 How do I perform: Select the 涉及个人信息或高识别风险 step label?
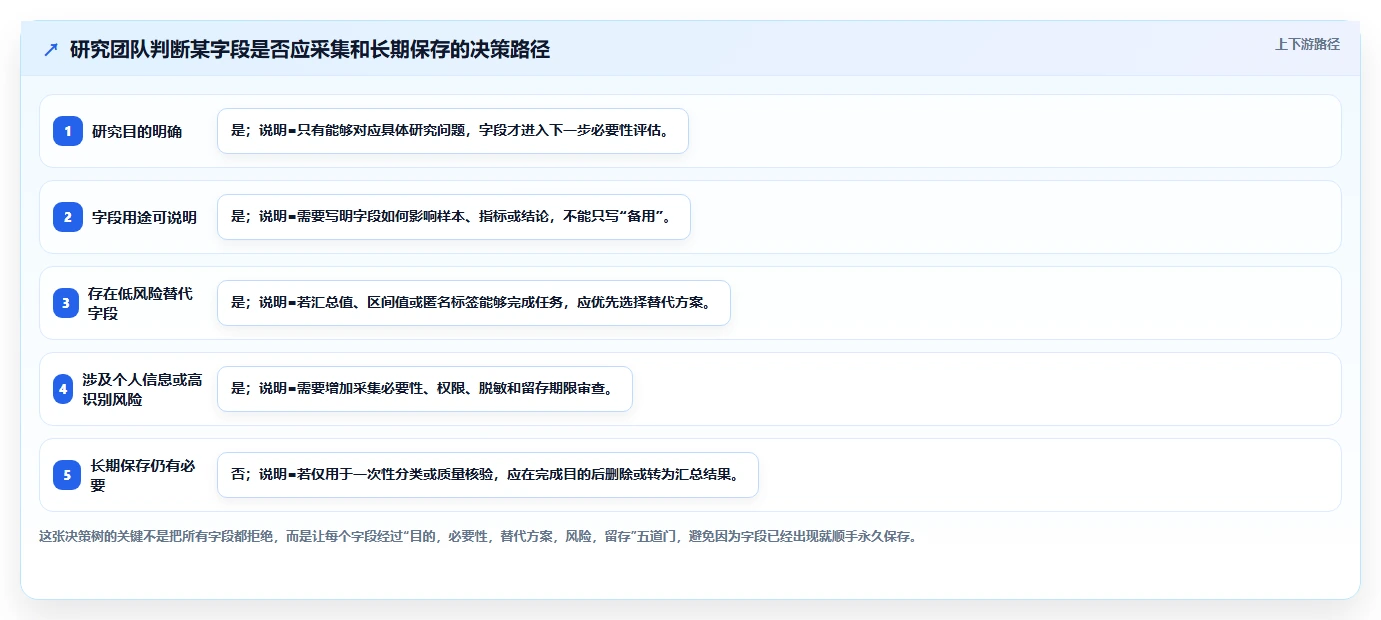(x=142, y=389)
